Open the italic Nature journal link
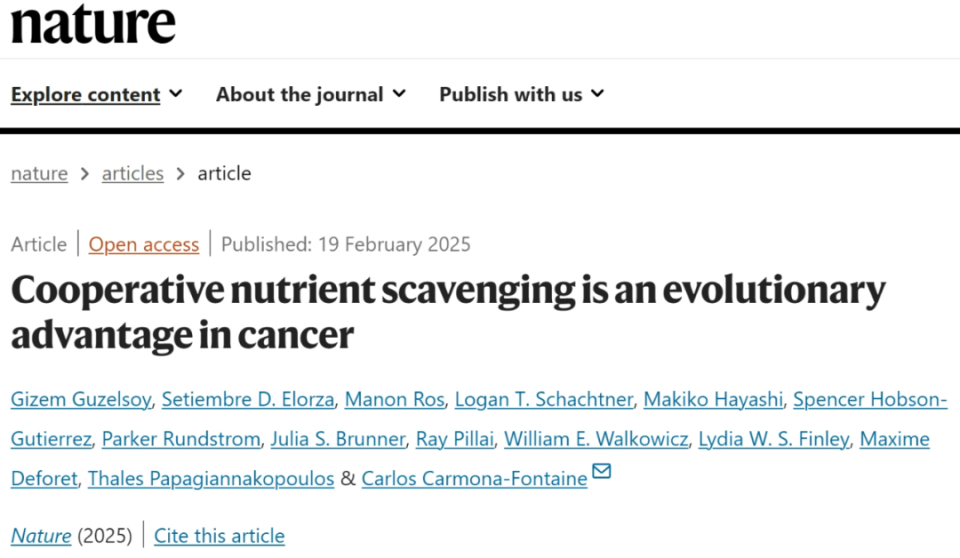960x558 pixels. [x=41, y=536]
